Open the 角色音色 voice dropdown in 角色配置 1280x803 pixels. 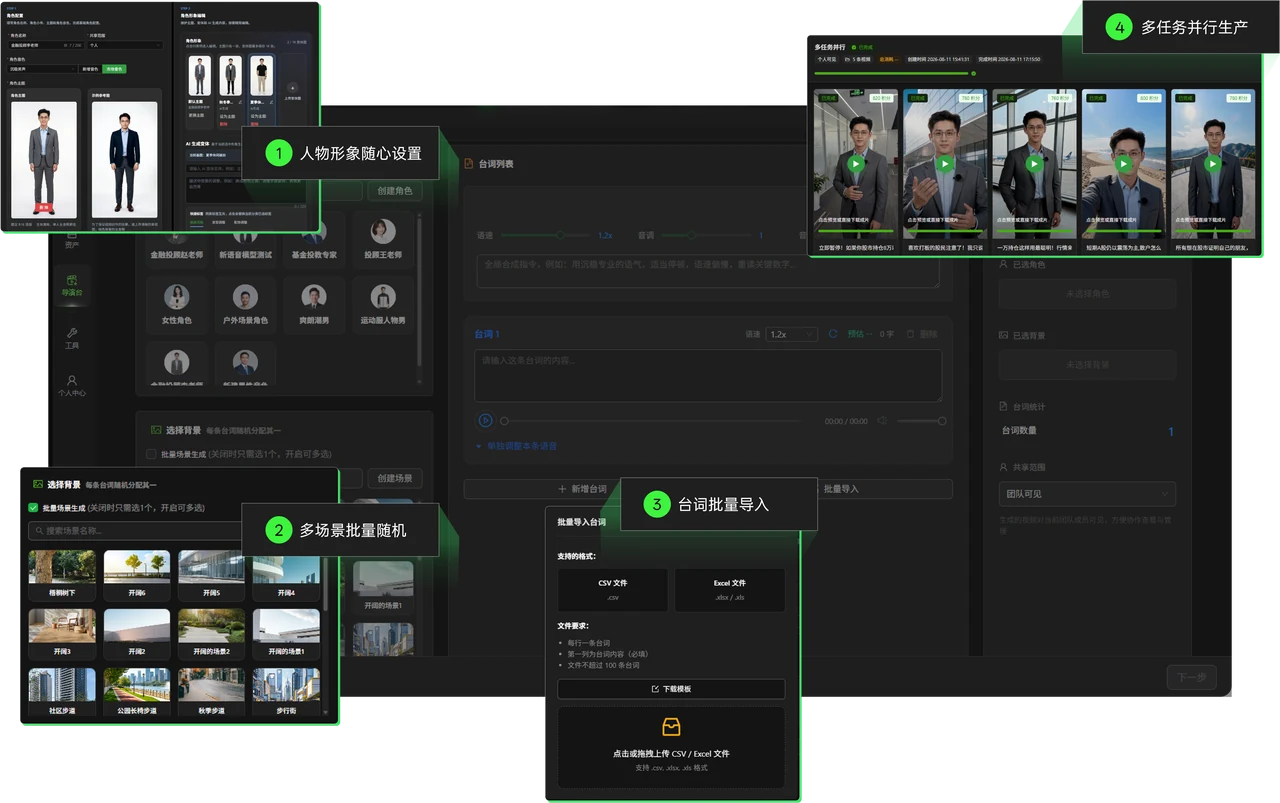pyautogui.click(x=42, y=69)
